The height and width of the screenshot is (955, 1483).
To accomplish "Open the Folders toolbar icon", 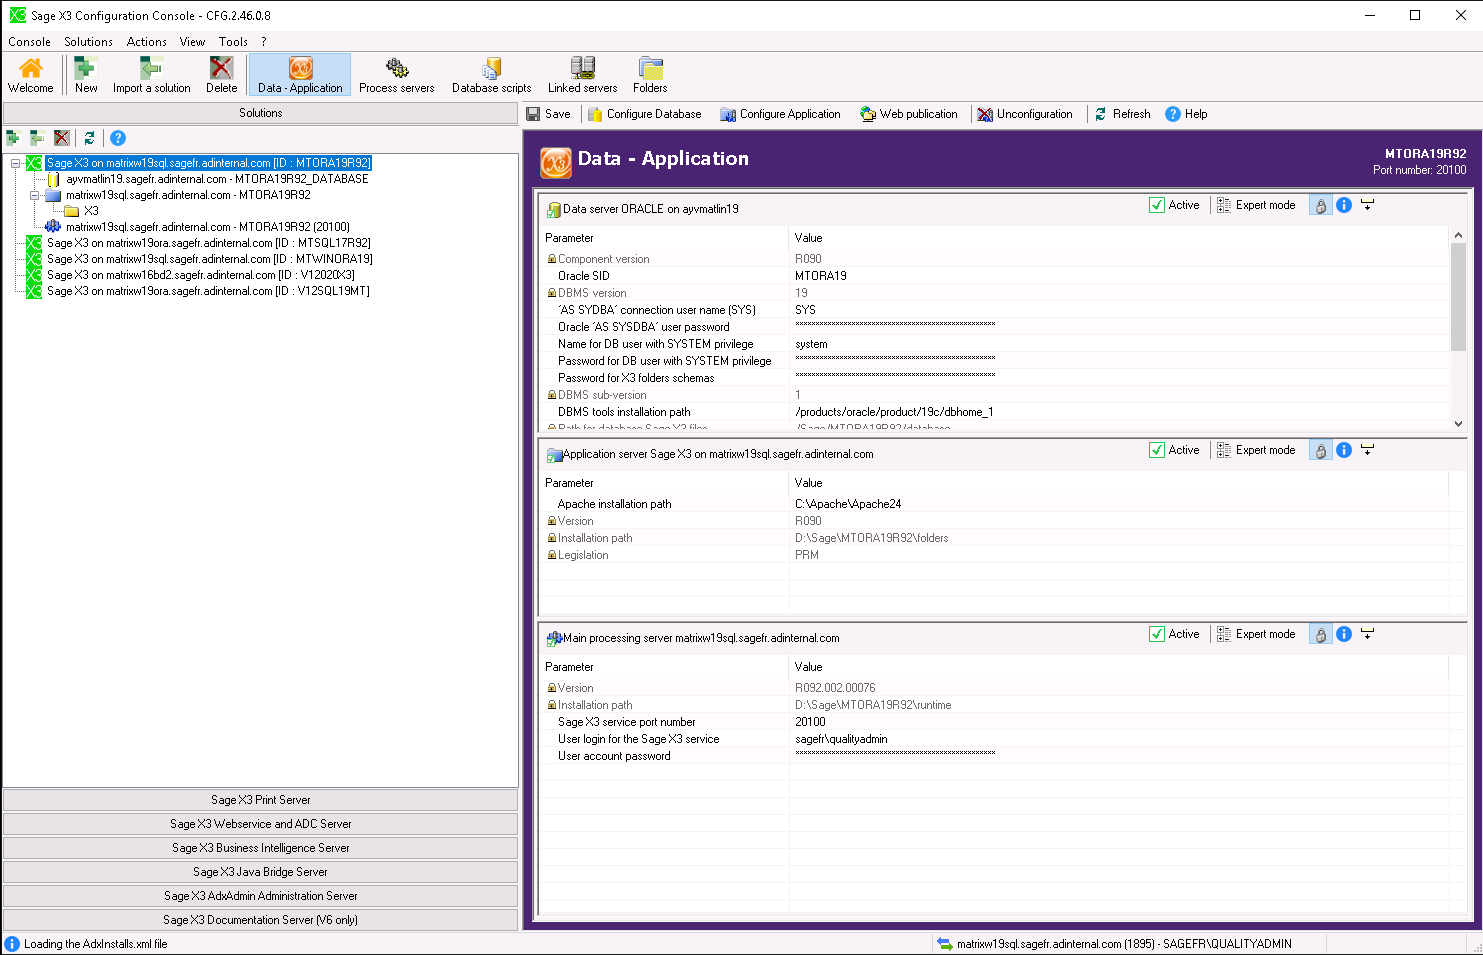I will (650, 75).
